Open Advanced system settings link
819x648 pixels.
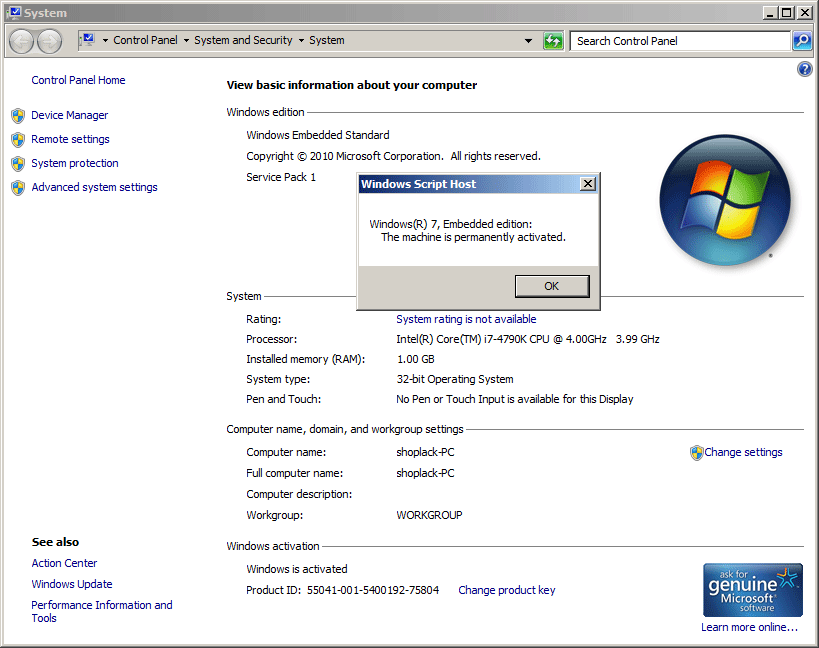pyautogui.click(x=94, y=187)
